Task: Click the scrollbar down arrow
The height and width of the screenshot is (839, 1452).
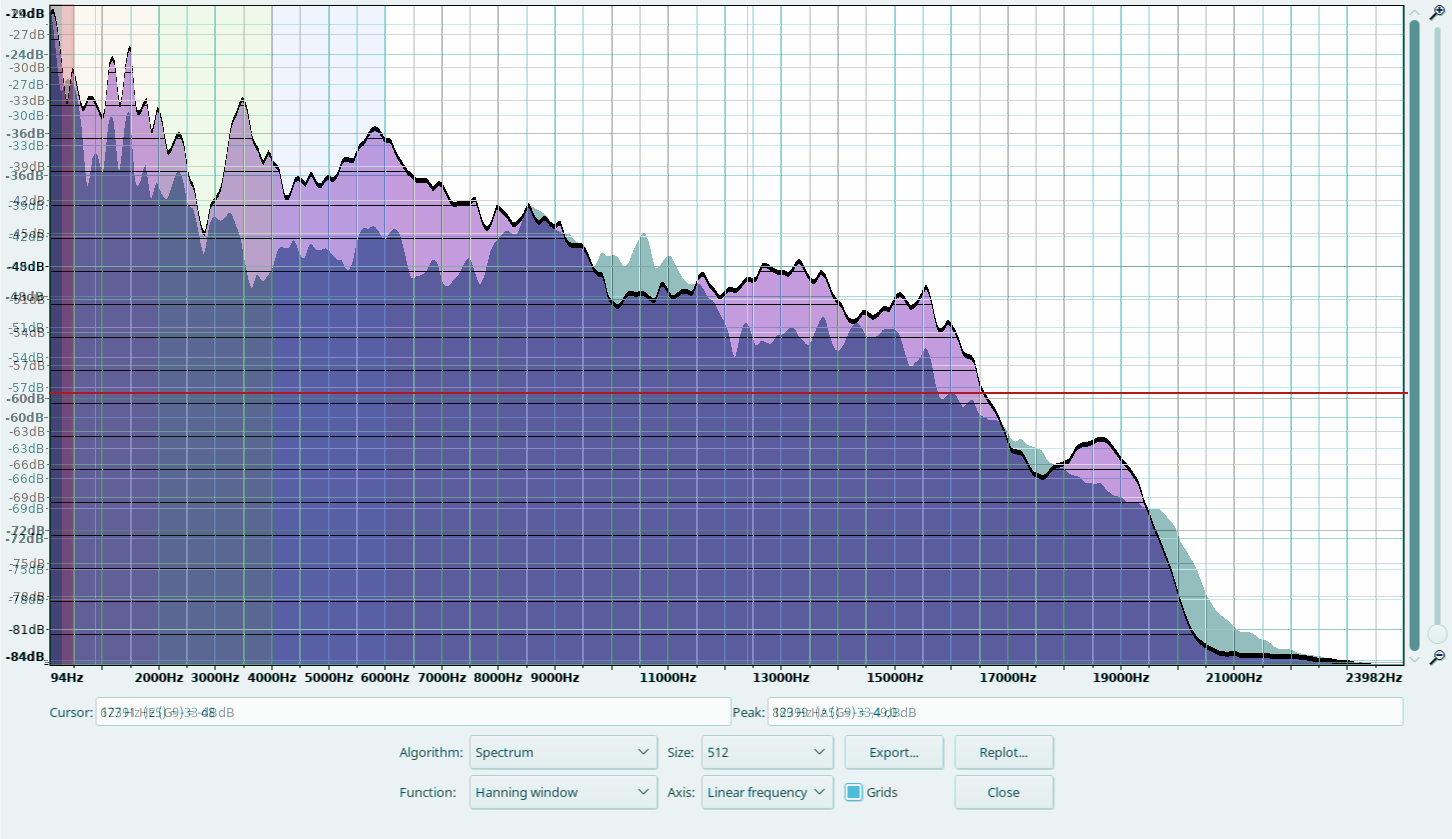Action: pyautogui.click(x=1414, y=658)
